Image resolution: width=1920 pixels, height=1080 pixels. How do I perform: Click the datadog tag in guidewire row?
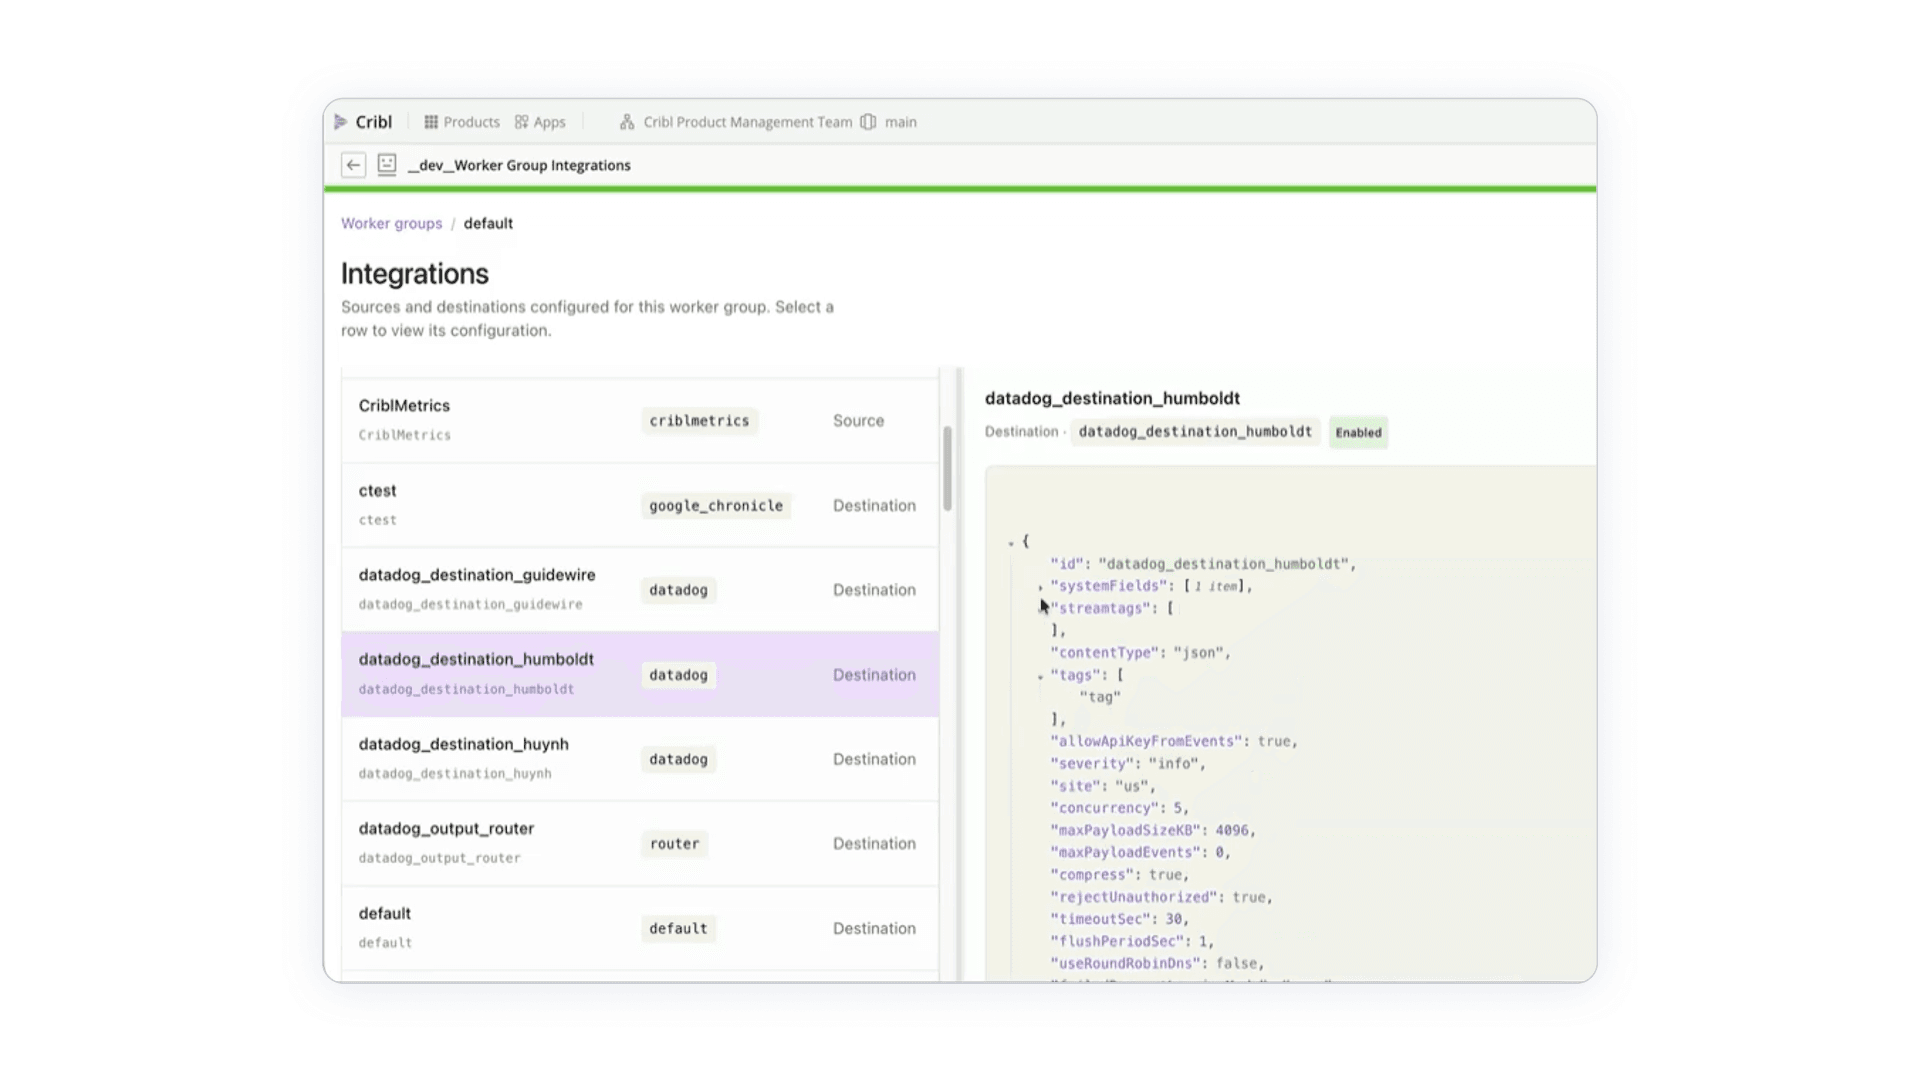coord(678,590)
